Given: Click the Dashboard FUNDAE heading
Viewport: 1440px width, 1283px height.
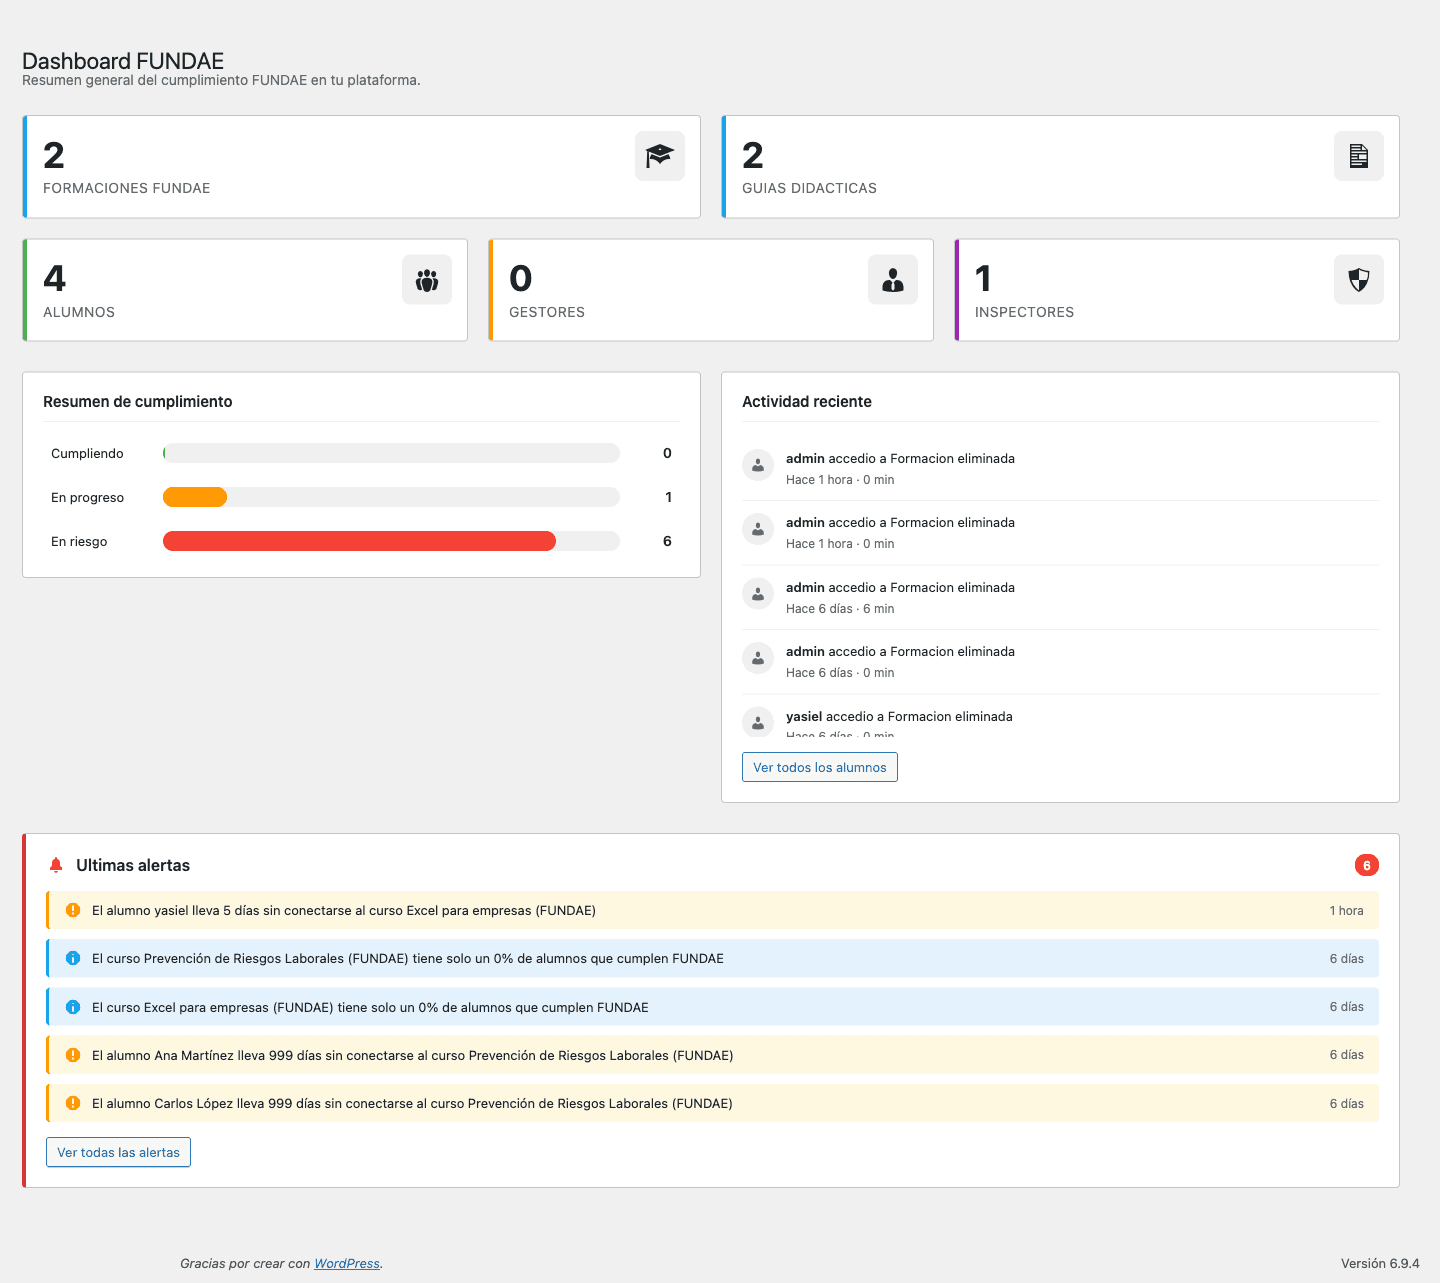Looking at the screenshot, I should (123, 61).
